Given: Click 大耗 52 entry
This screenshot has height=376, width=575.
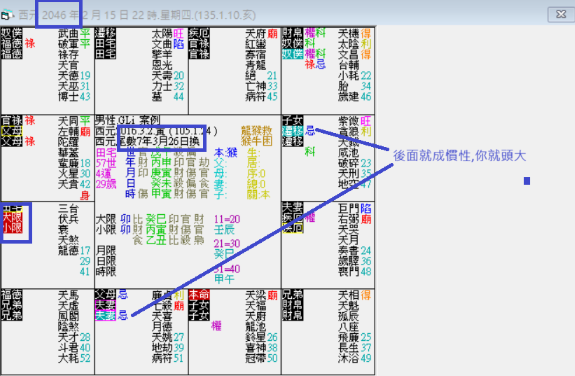Looking at the screenshot, I should [x=74, y=358].
